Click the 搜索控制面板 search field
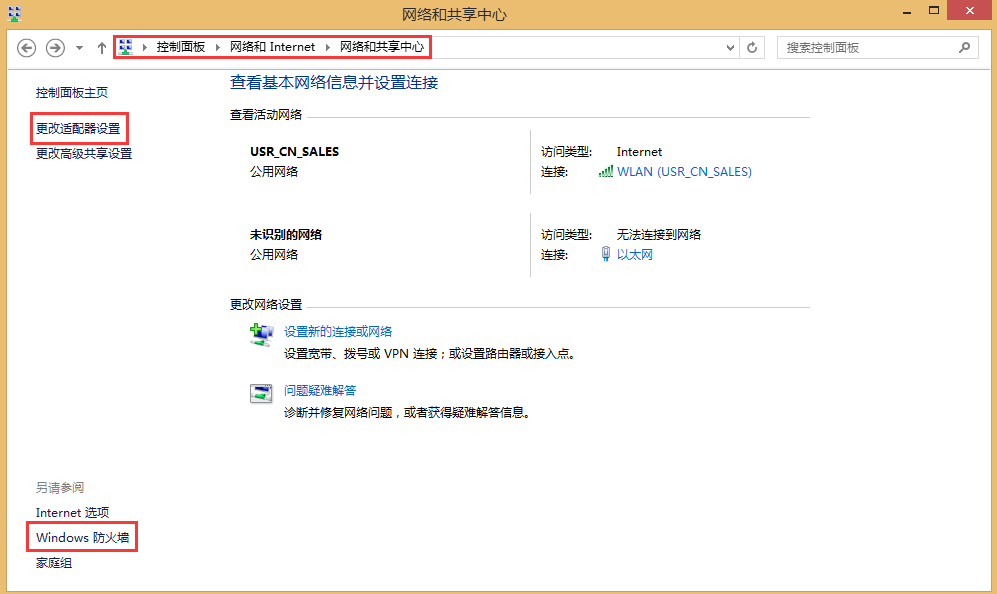The height and width of the screenshot is (594, 997). click(x=865, y=47)
